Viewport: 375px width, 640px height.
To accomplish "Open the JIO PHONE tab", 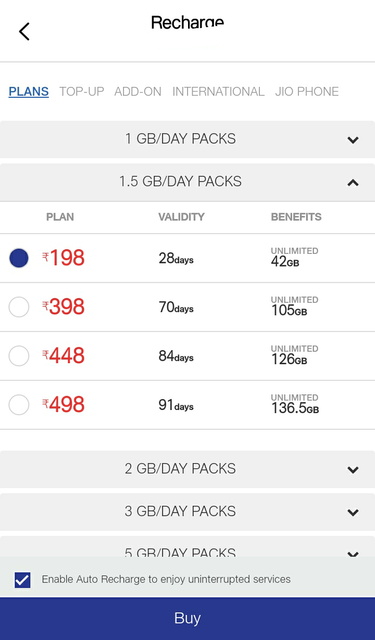I will [307, 91].
